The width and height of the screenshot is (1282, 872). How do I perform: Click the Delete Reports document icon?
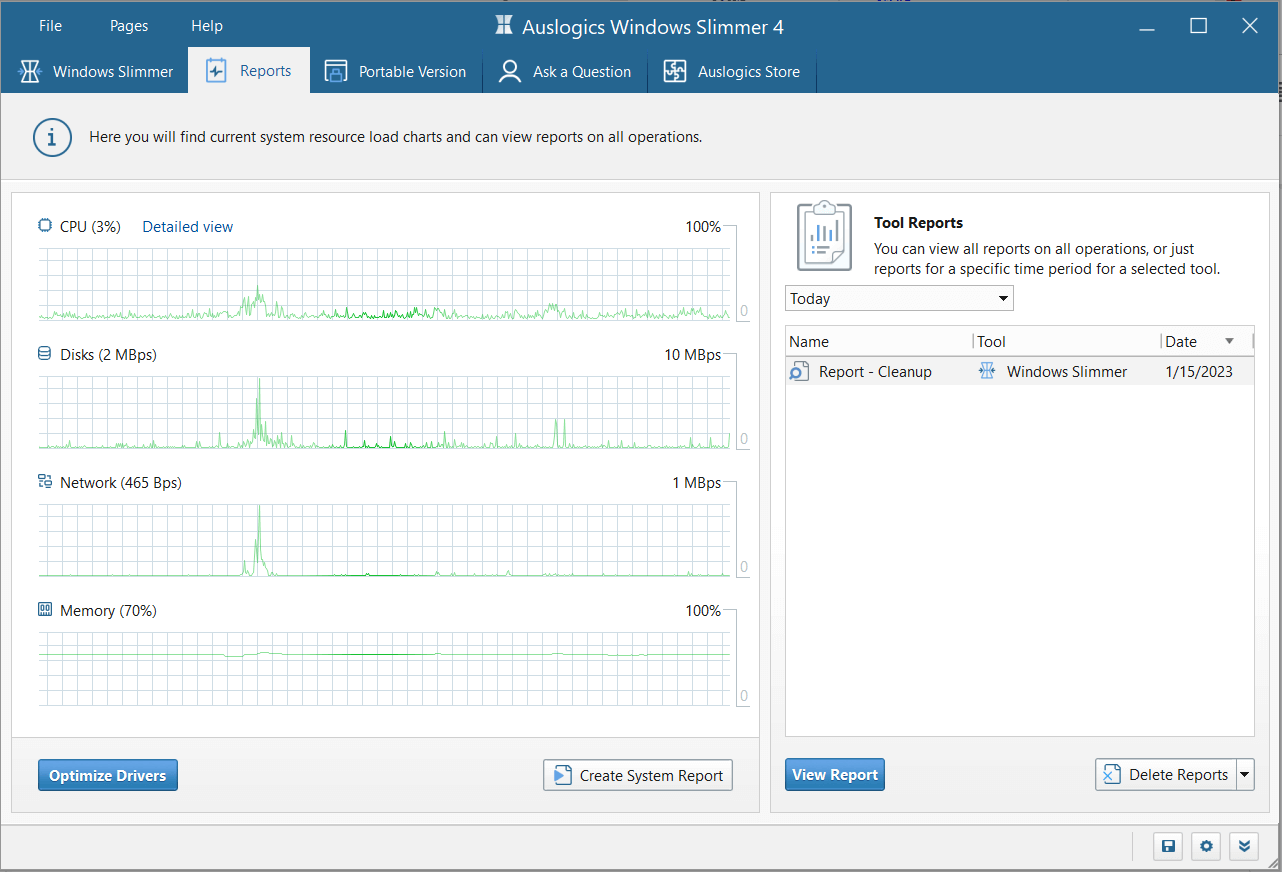click(1111, 775)
